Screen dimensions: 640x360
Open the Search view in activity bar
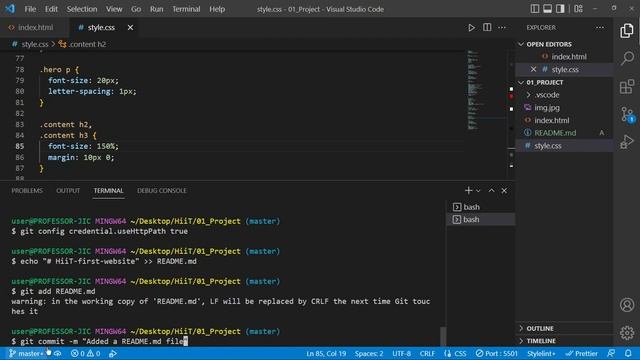coord(627,58)
